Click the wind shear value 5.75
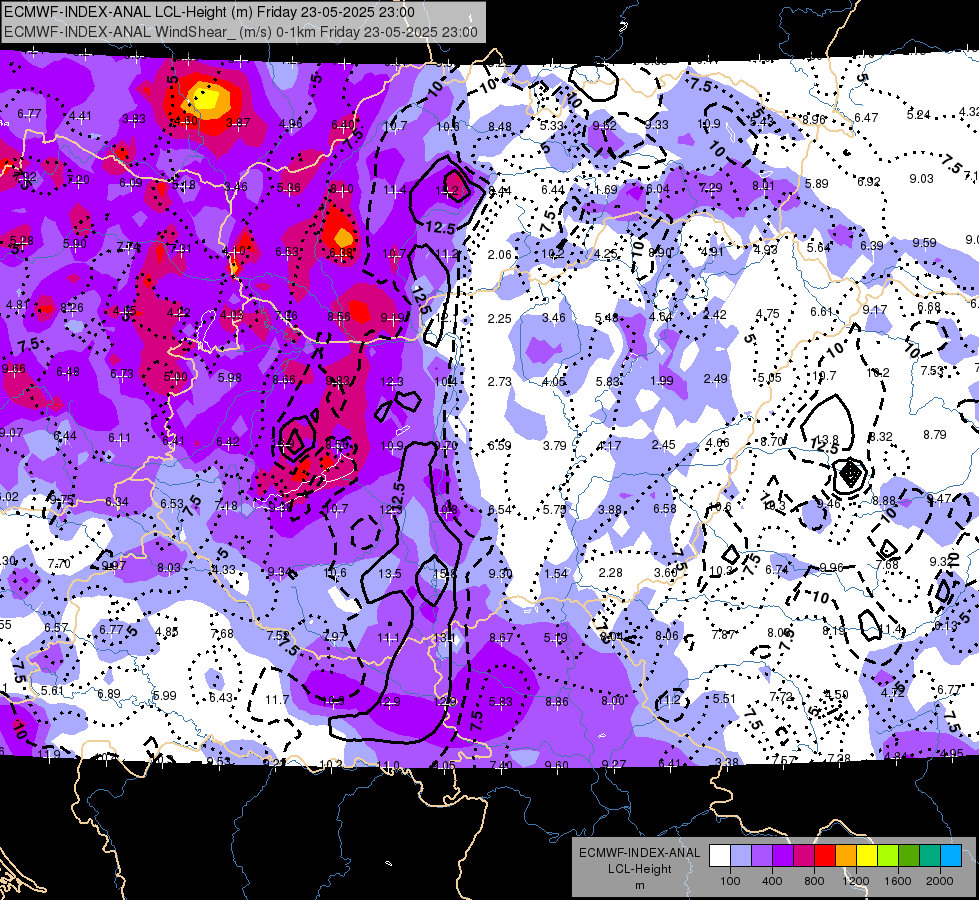Image resolution: width=979 pixels, height=900 pixels. click(x=554, y=510)
